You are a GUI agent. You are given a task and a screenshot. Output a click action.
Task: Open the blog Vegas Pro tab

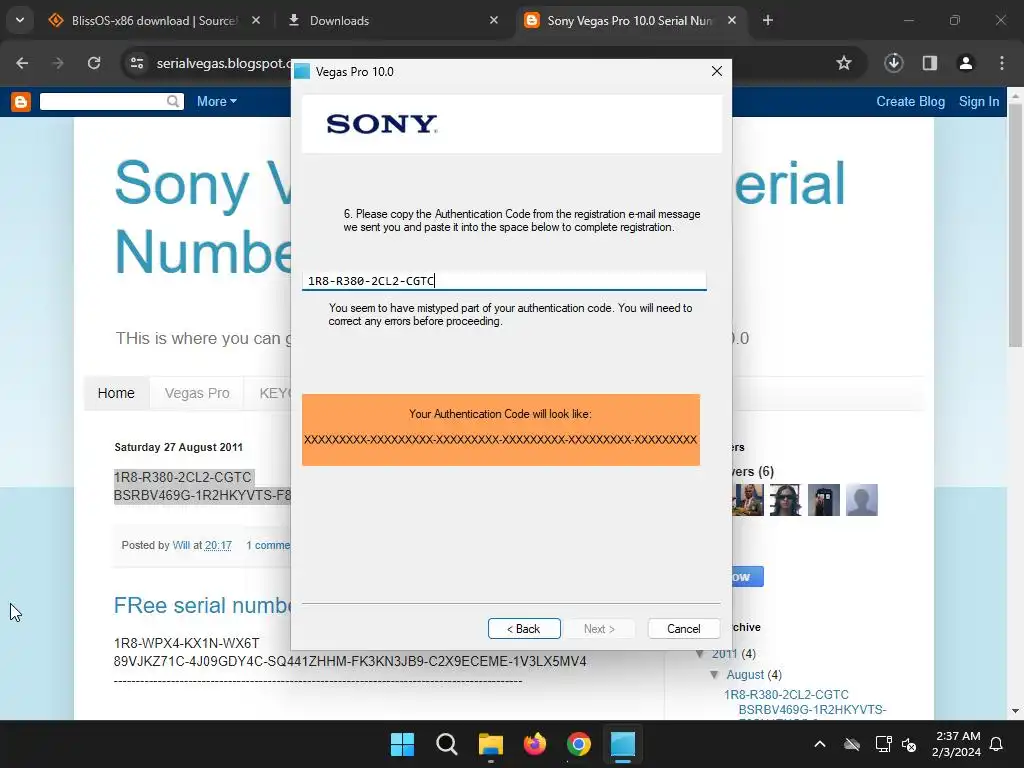(x=197, y=393)
